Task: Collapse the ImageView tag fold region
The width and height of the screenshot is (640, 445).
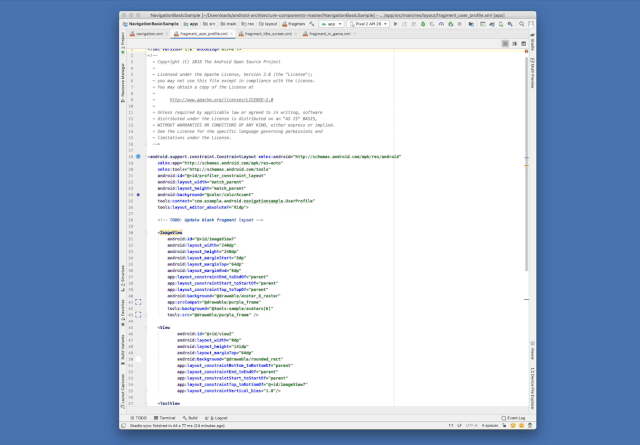Action: (x=145, y=232)
